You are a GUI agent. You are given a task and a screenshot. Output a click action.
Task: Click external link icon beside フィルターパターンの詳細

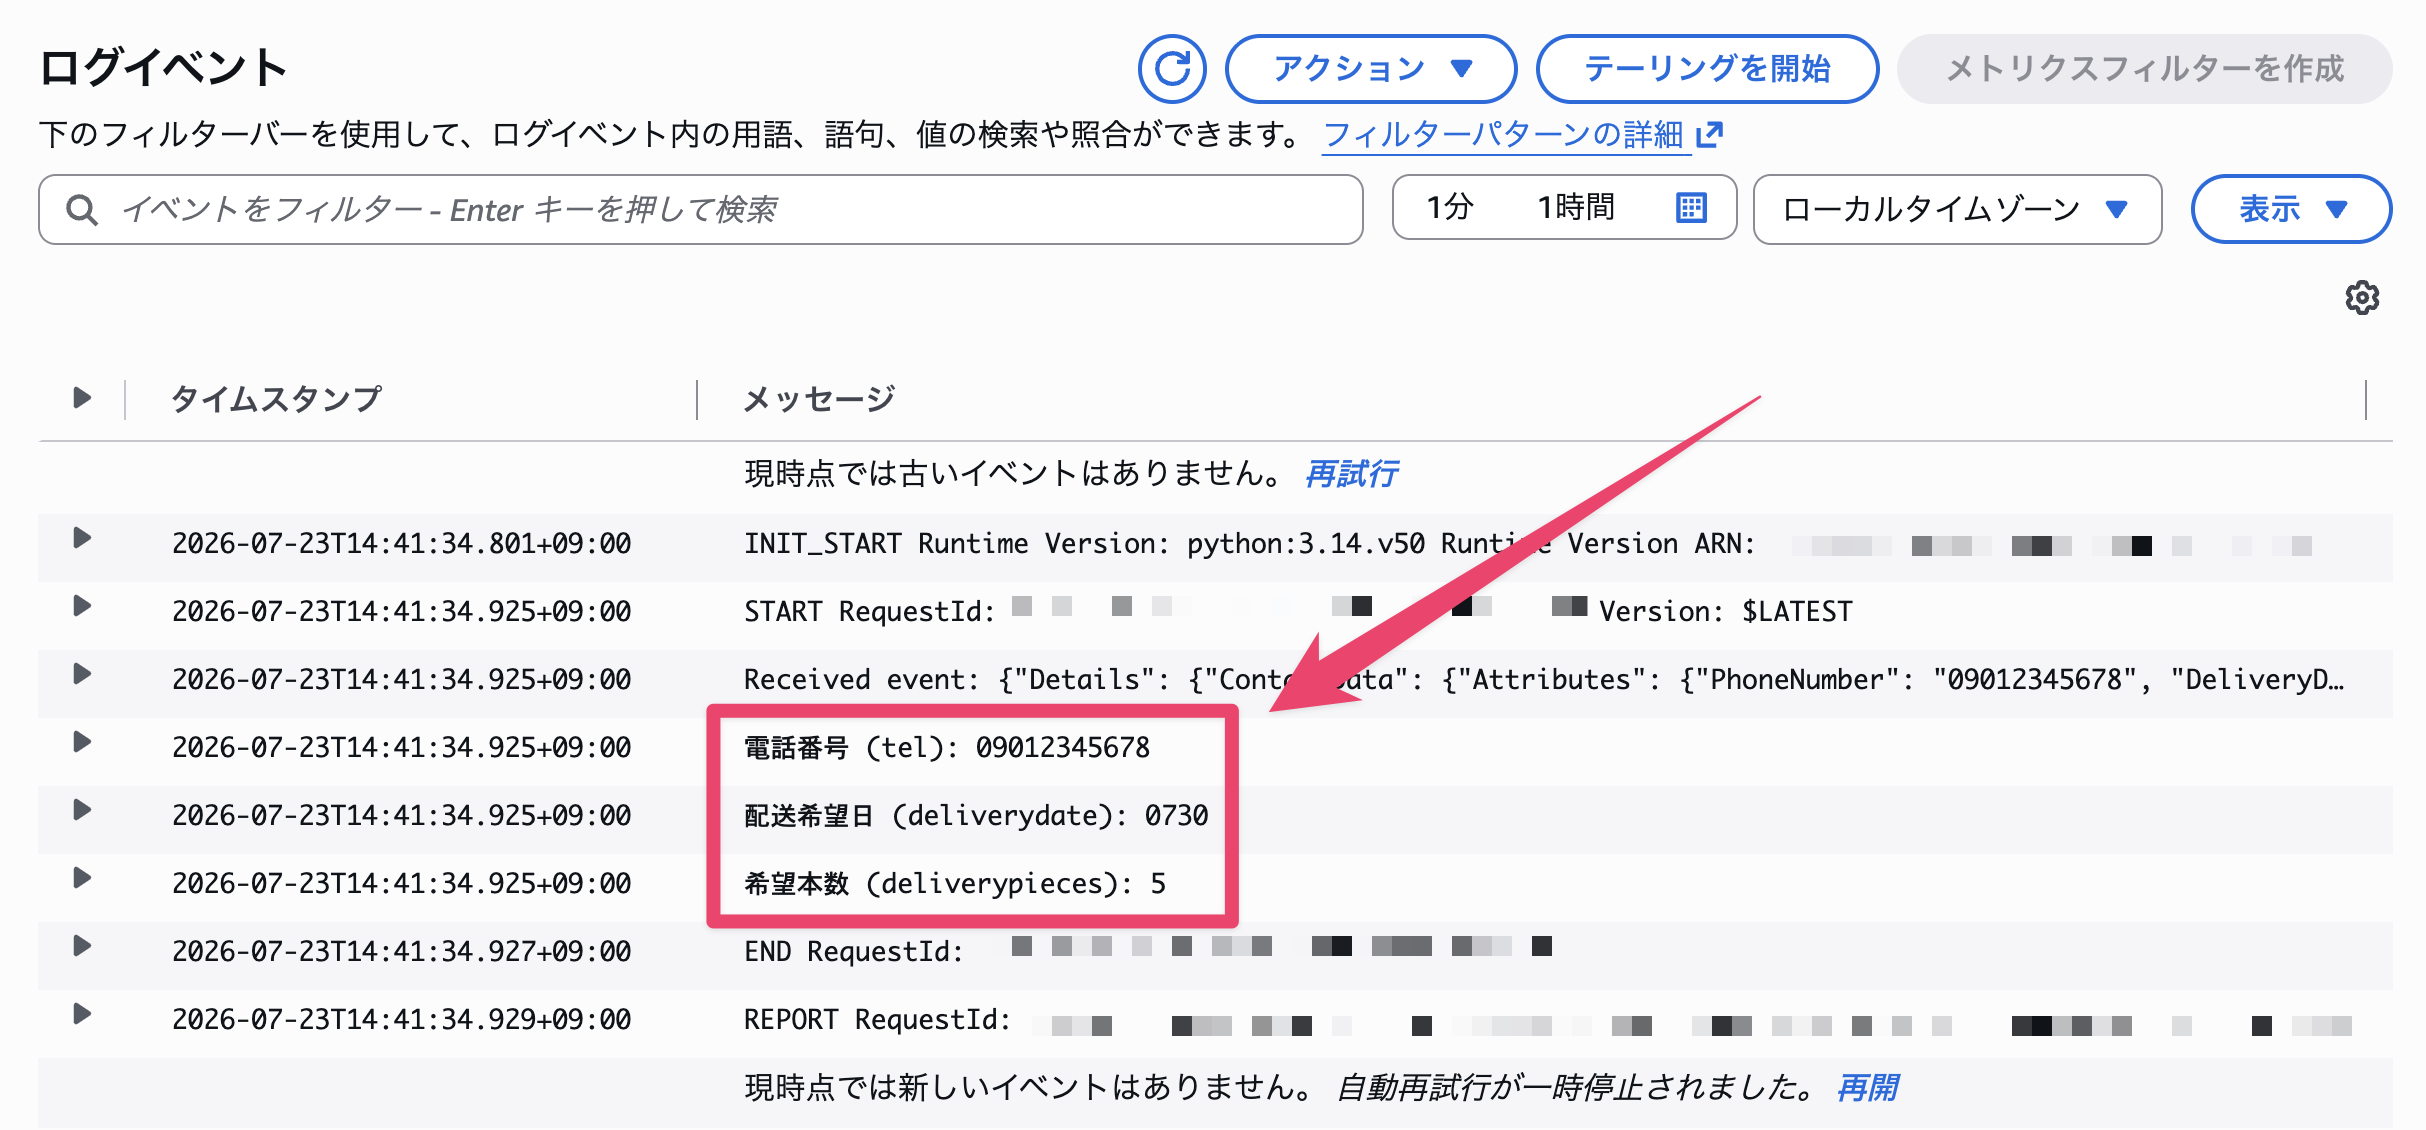pyautogui.click(x=1710, y=134)
